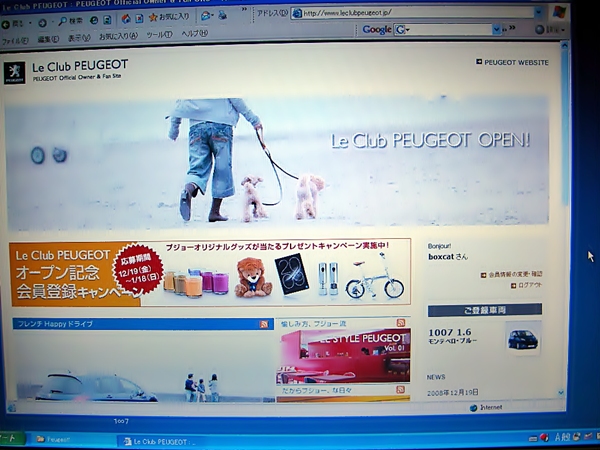Click the page scrollbar up arrow
The height and width of the screenshot is (450, 600).
(x=564, y=46)
